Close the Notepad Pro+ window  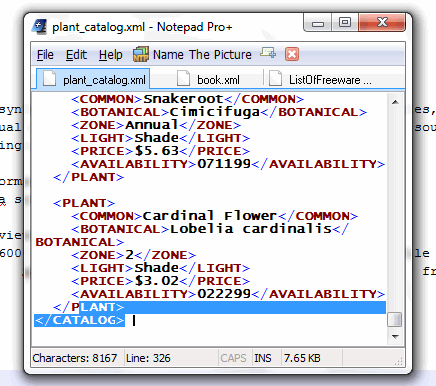click(x=382, y=23)
